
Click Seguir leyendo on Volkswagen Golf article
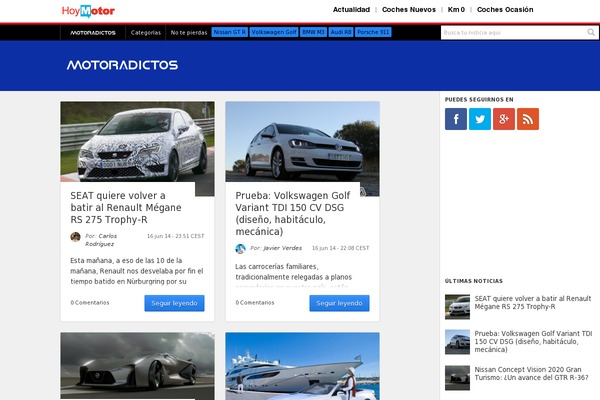click(339, 303)
